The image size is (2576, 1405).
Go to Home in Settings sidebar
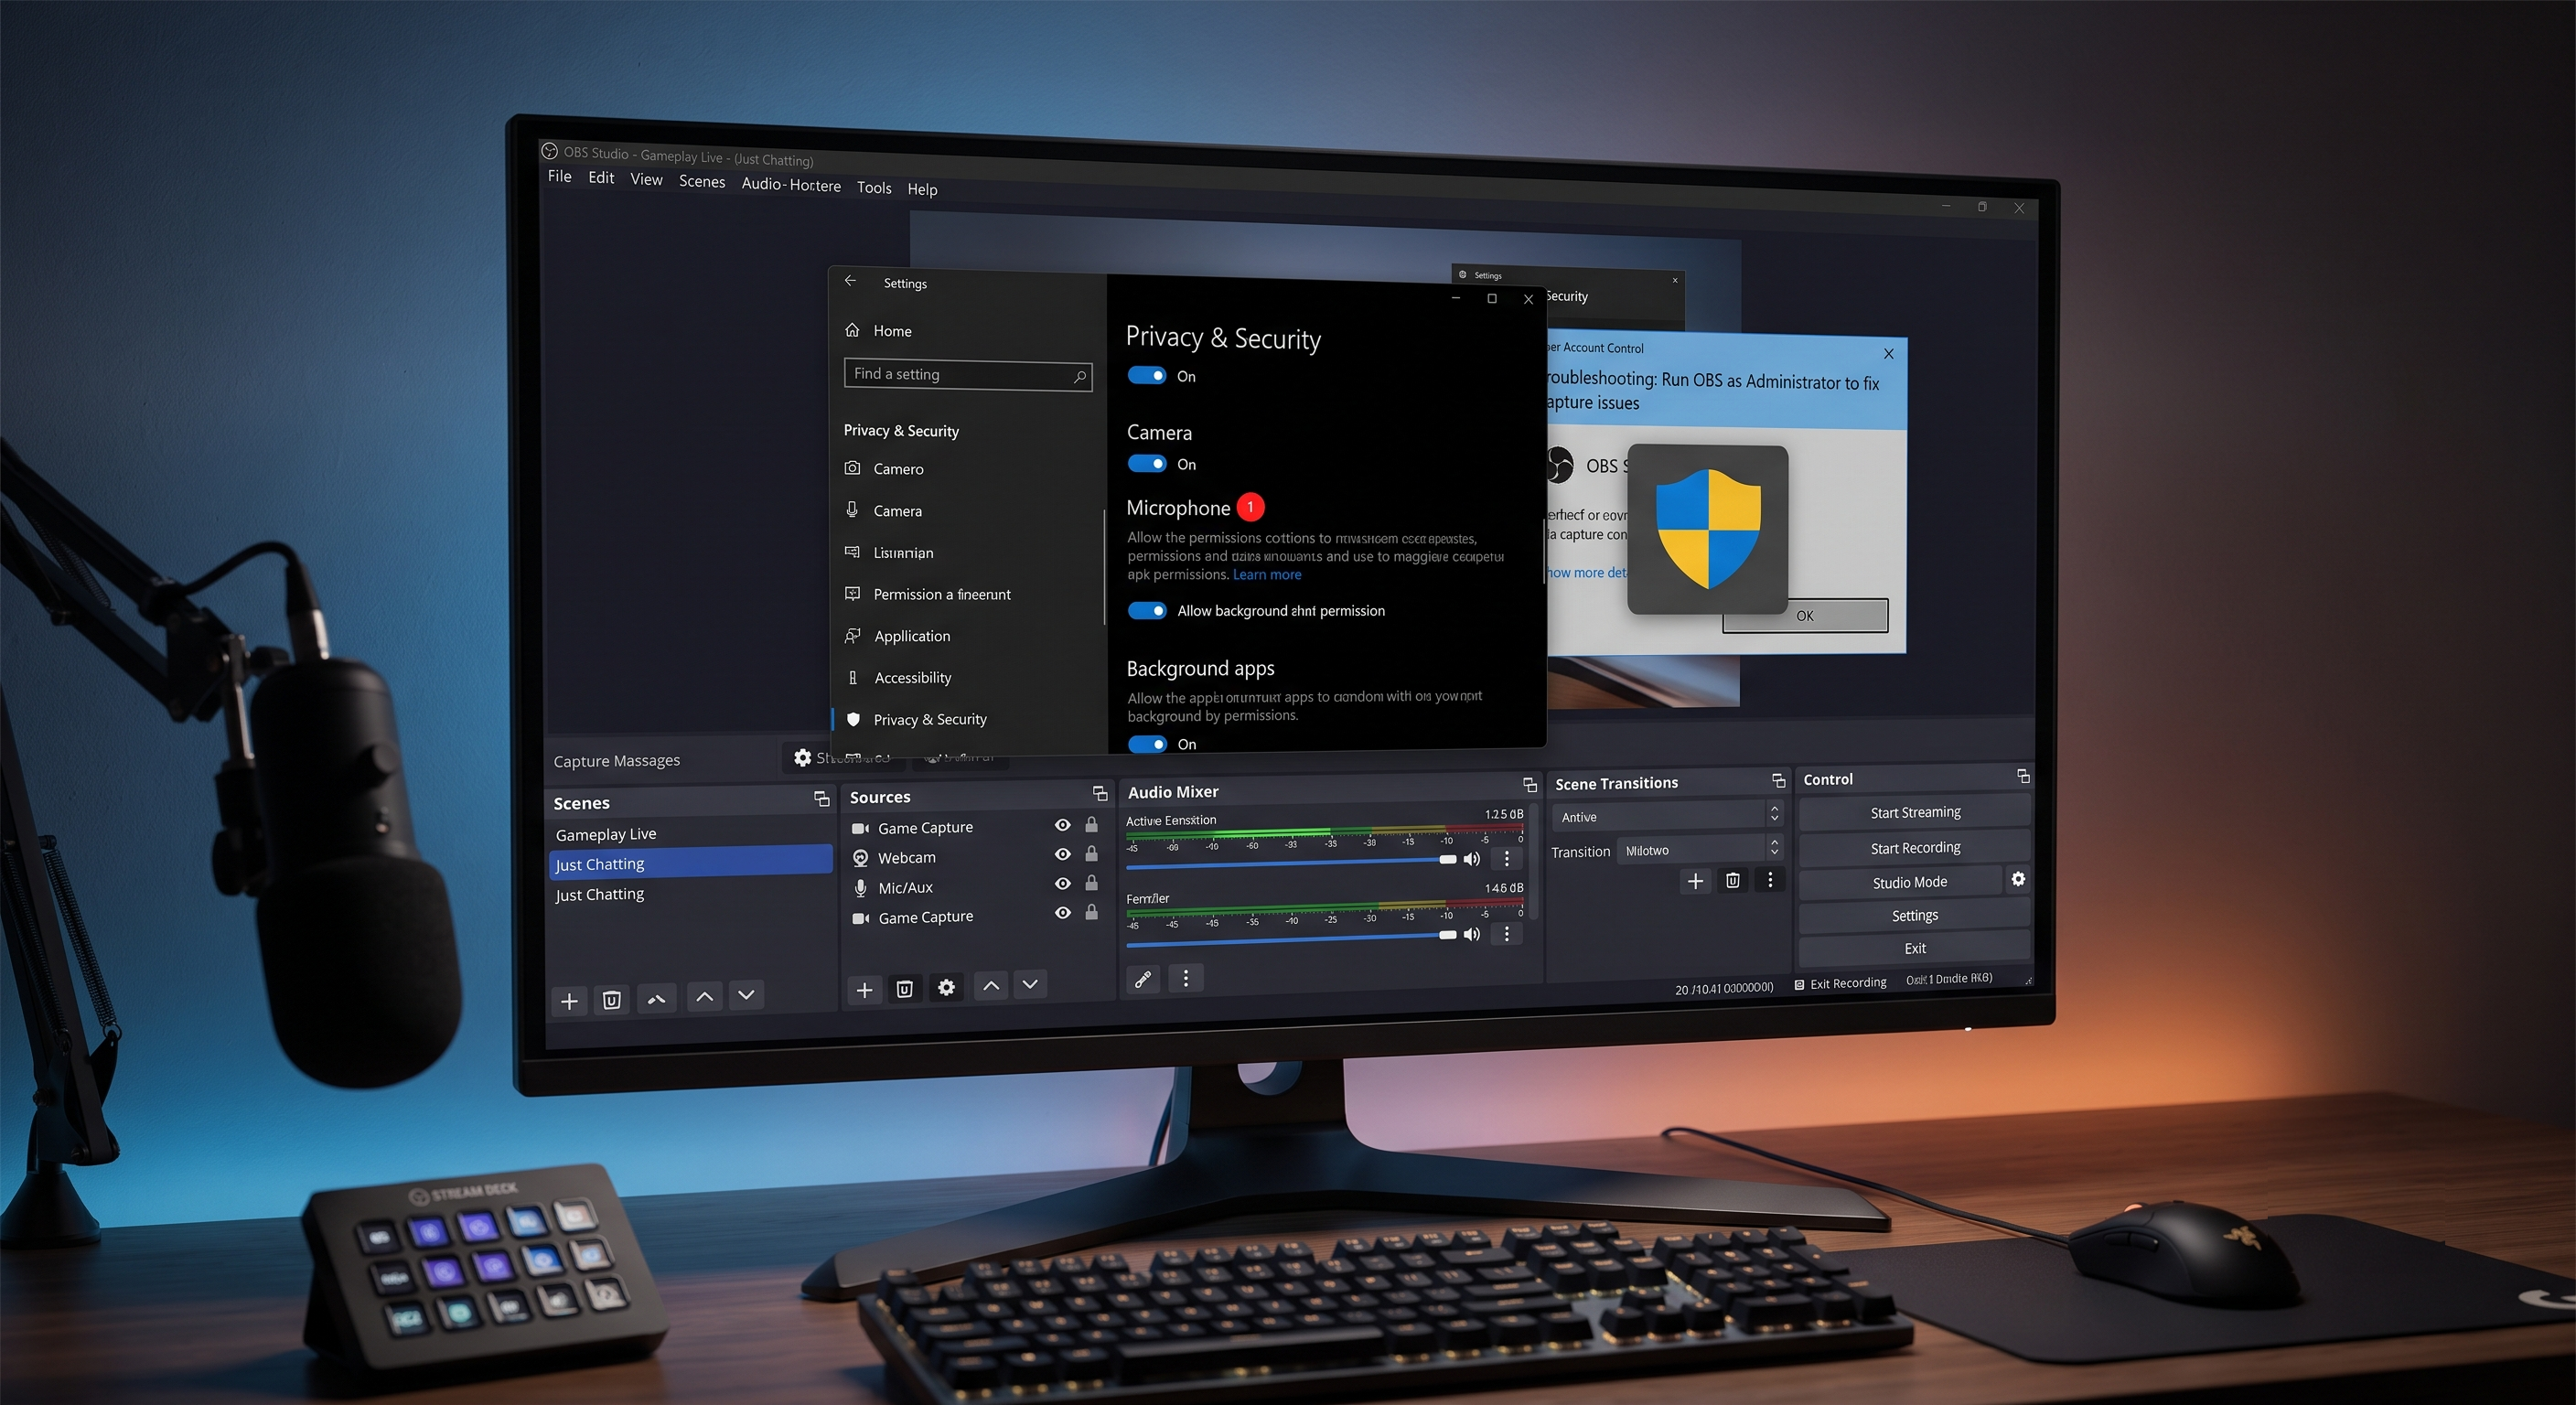[x=892, y=331]
